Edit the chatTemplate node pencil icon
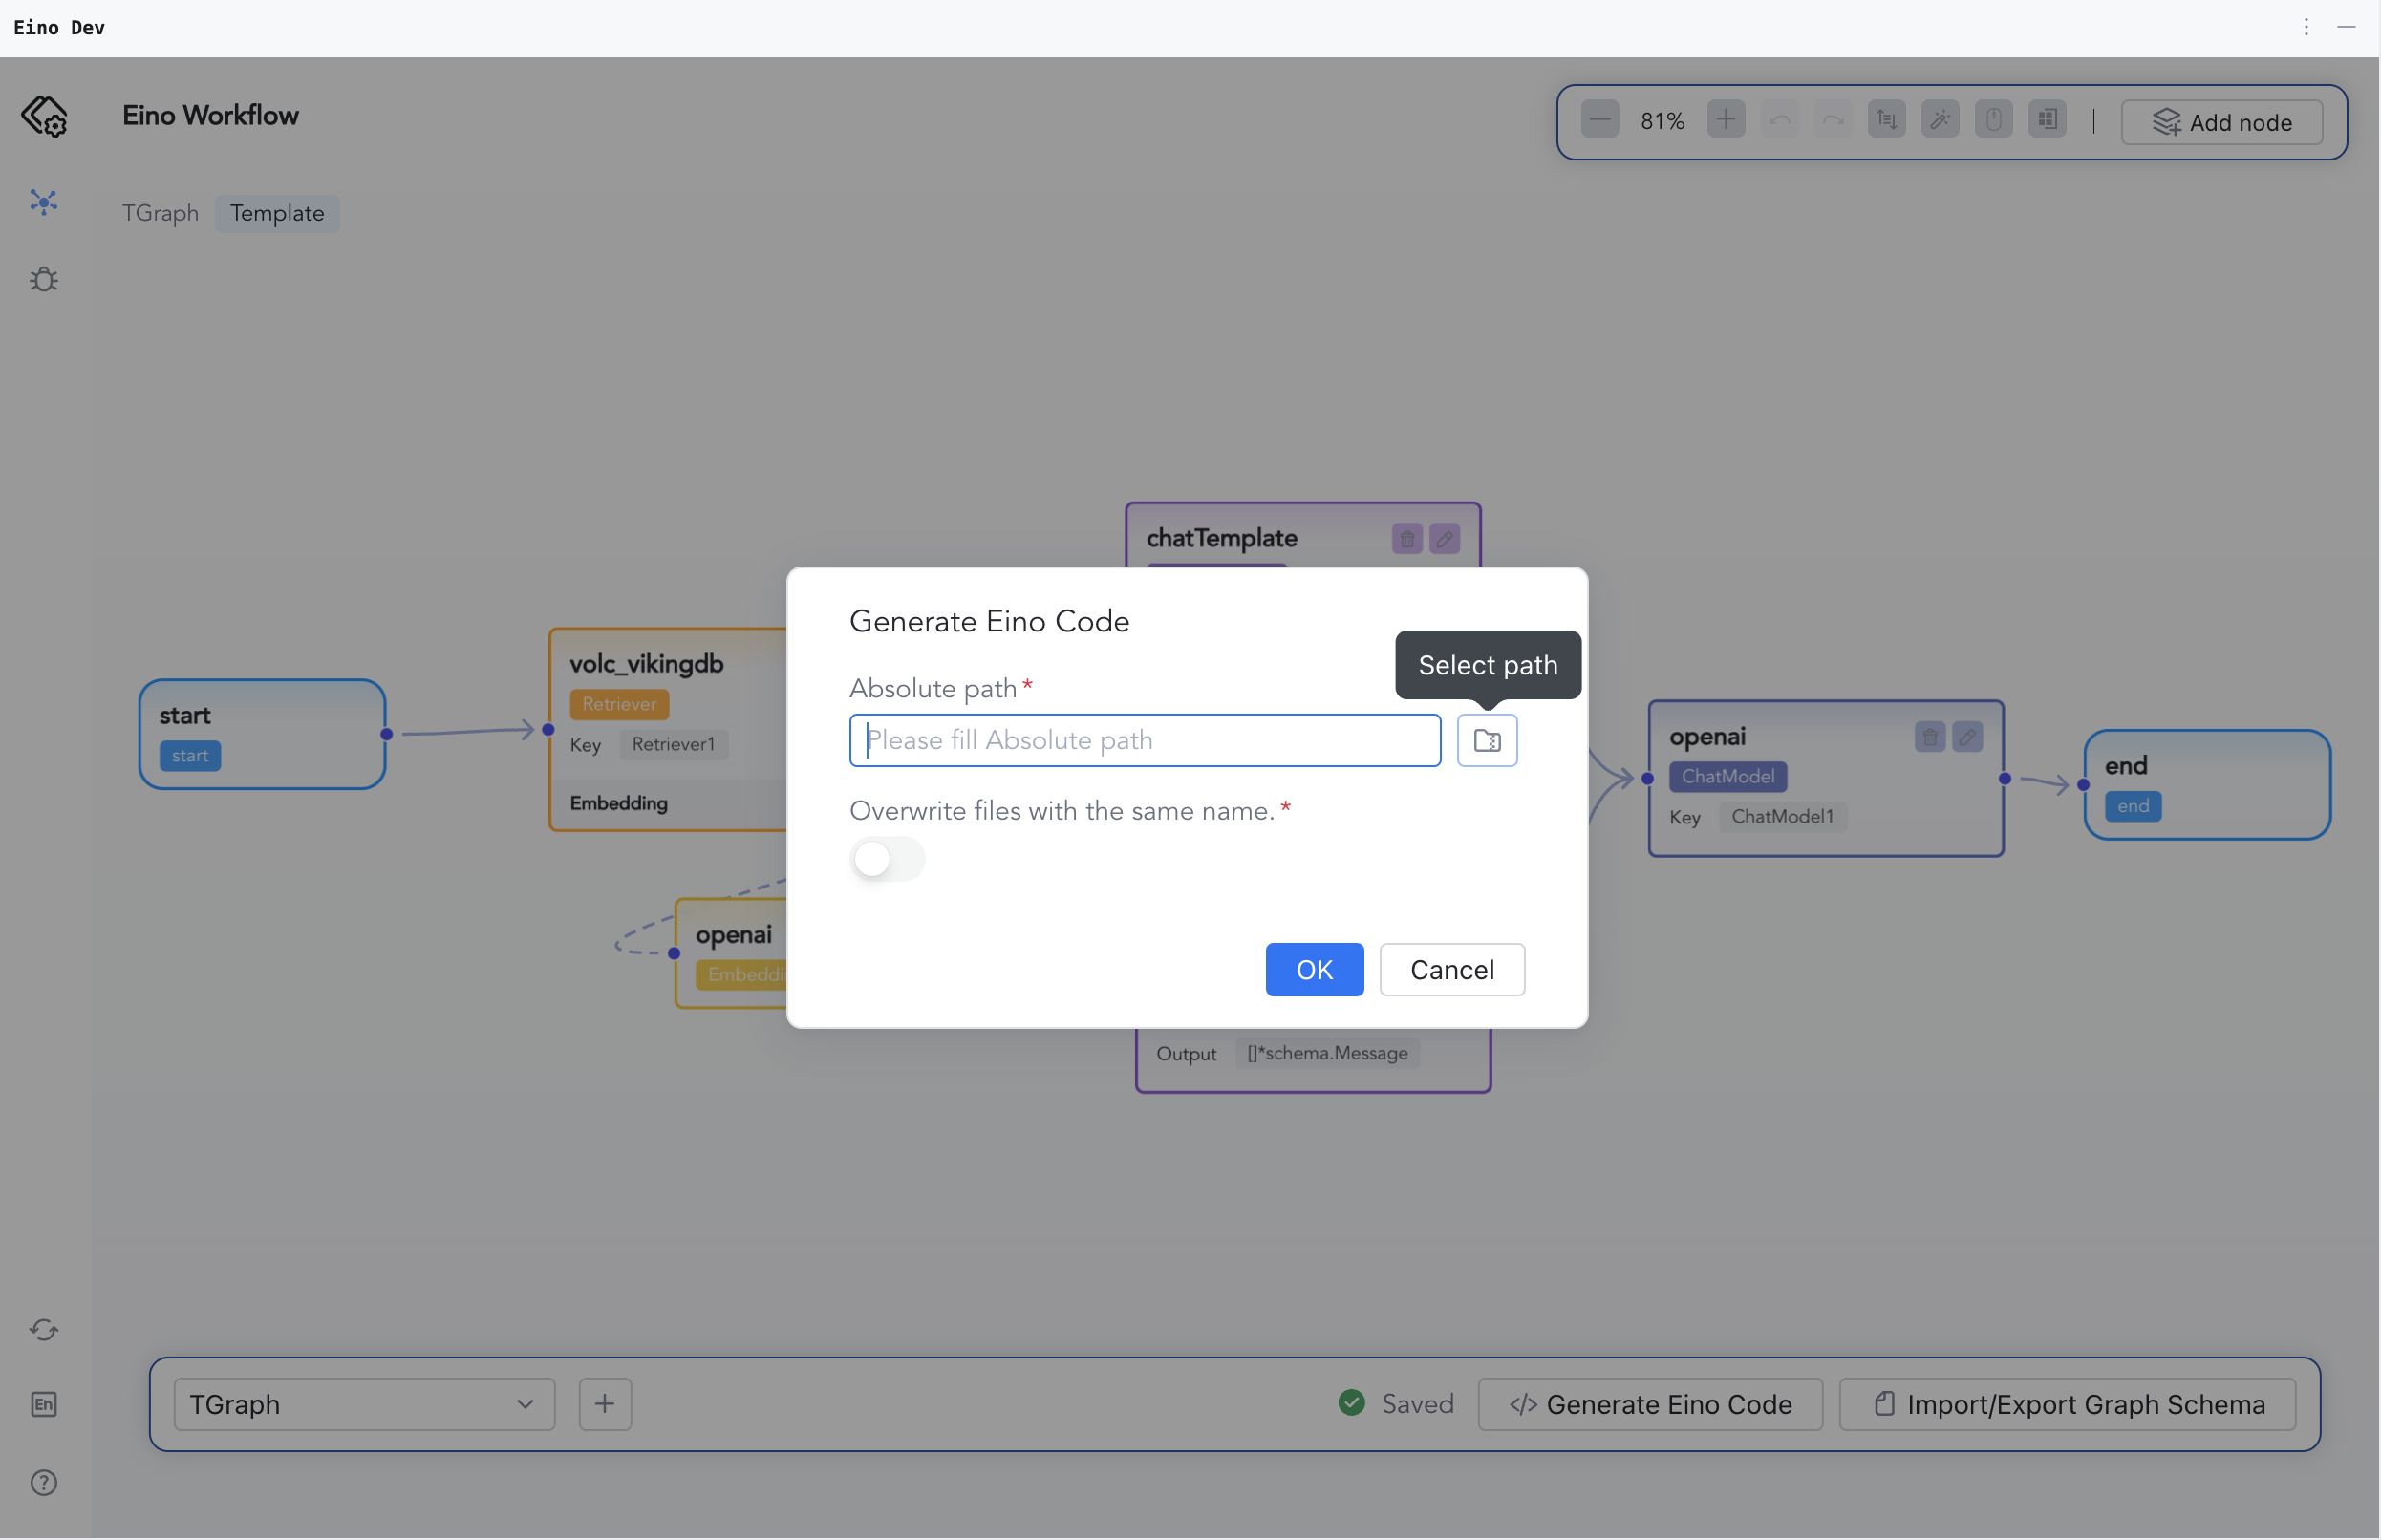This screenshot has height=1540, width=2381. (x=1444, y=539)
